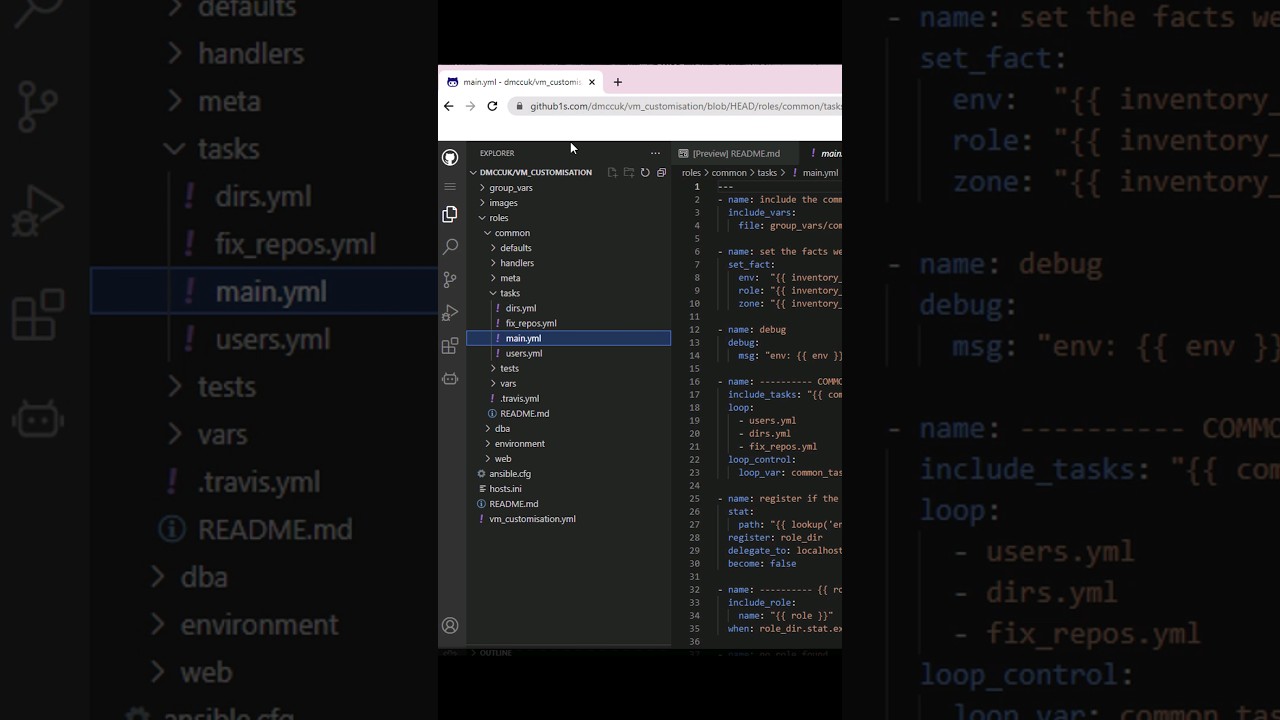
Task: Click 'set_fact:' on editor line 7
Action: coord(750,264)
